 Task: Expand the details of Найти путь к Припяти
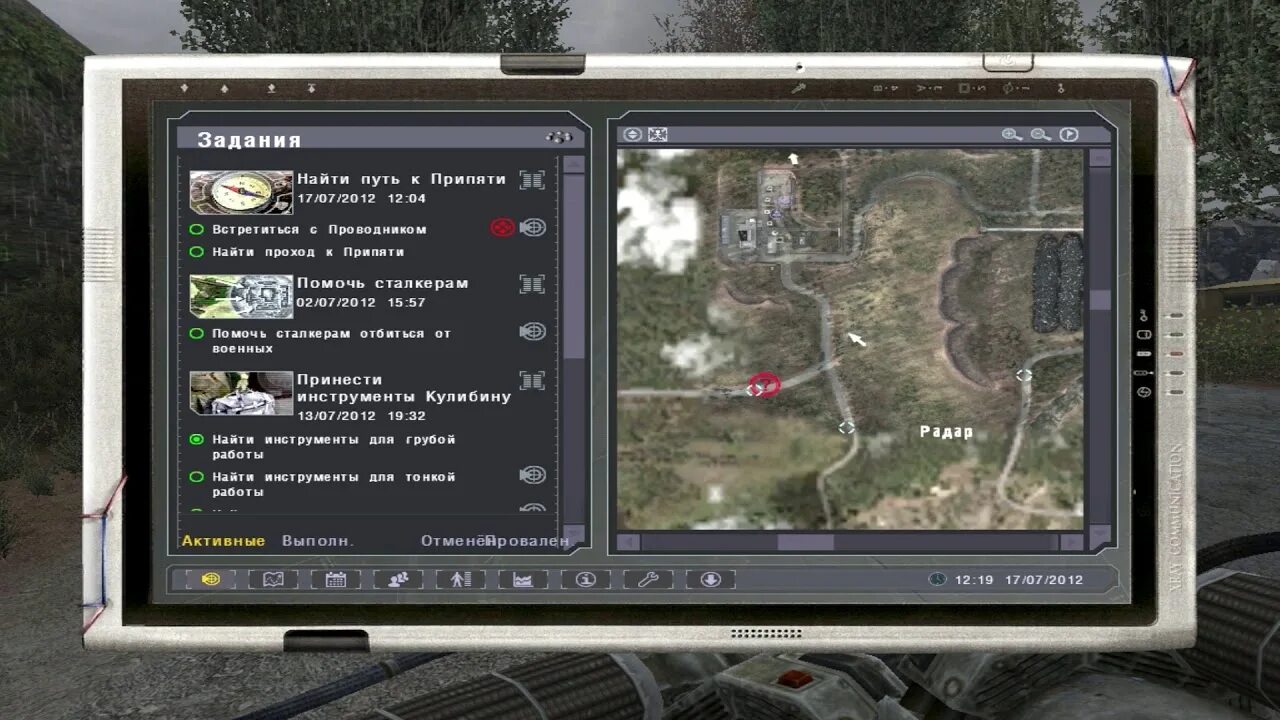point(532,180)
